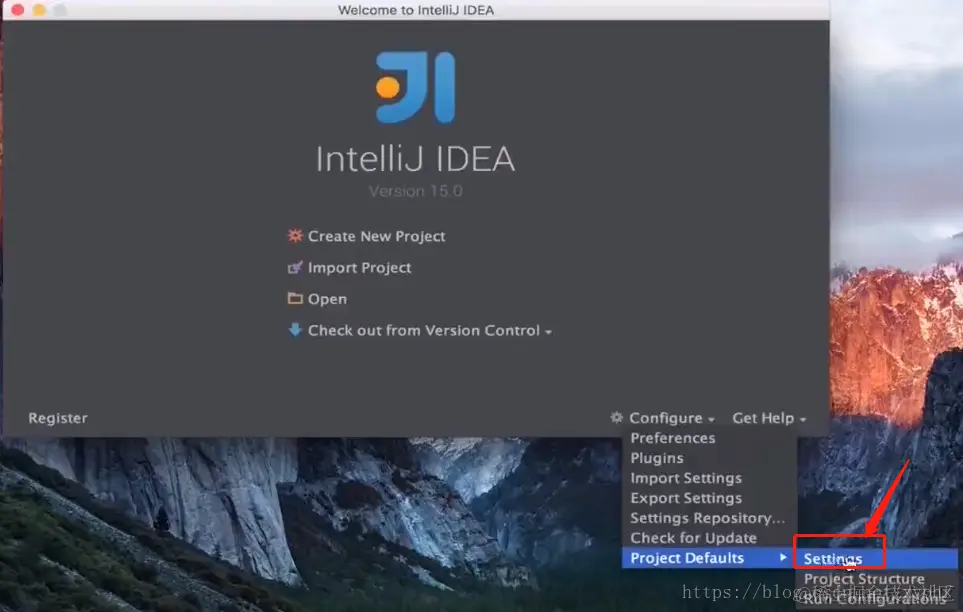The image size is (963, 612).
Task: Open Settings Repository... menu entry
Action: pyautogui.click(x=709, y=518)
